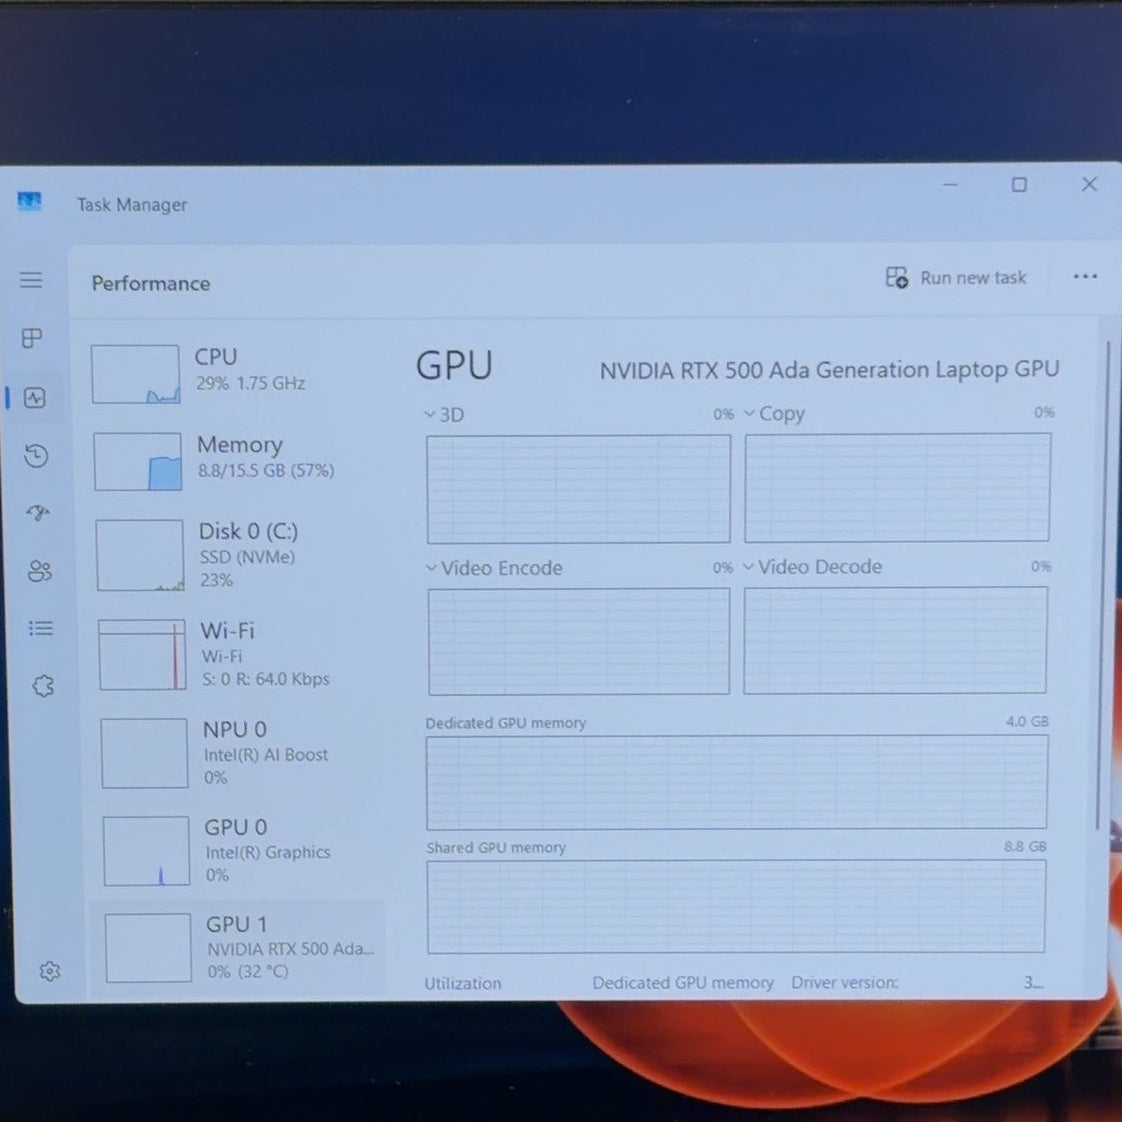The width and height of the screenshot is (1122, 1122).
Task: Click the Memory mini graph thumbnail
Action: [x=137, y=462]
